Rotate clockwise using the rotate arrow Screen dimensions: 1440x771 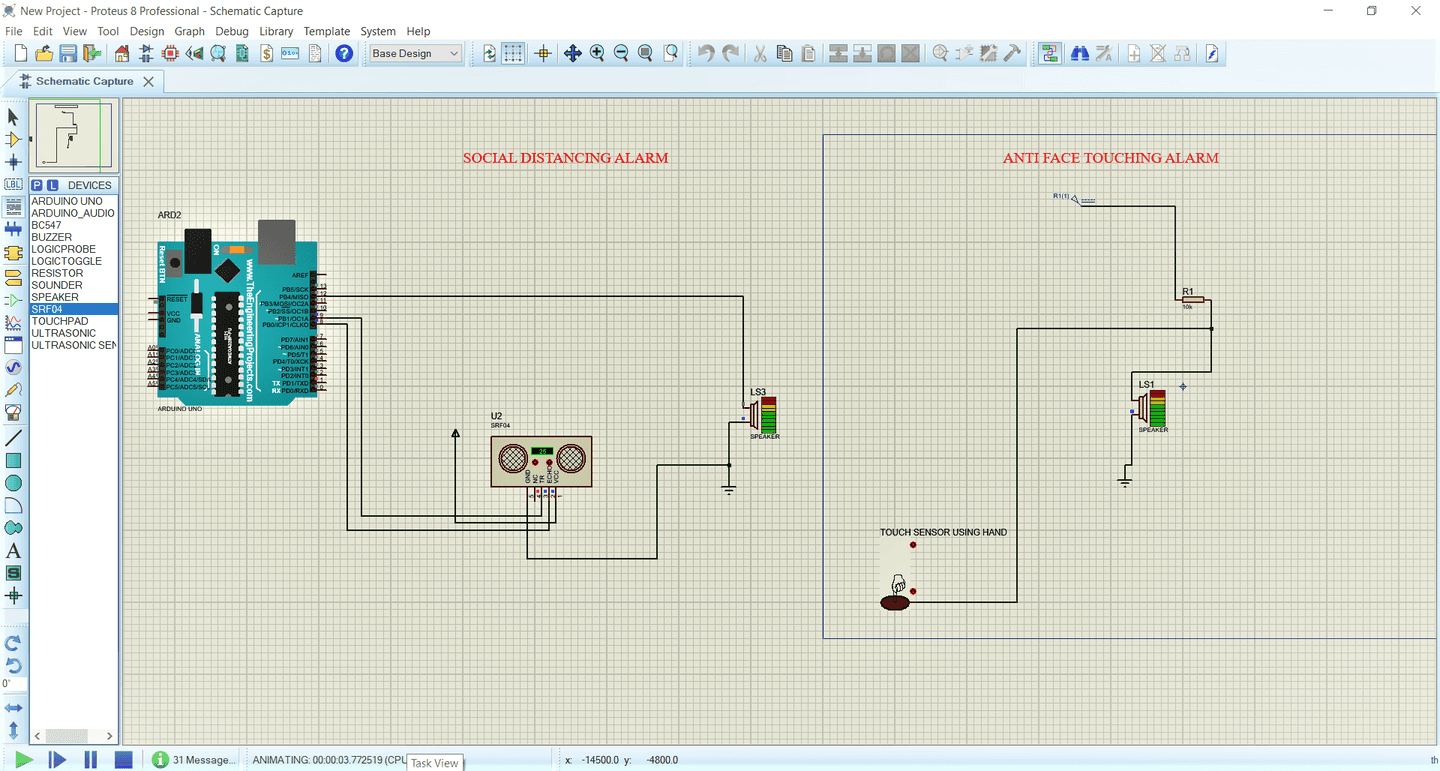click(x=14, y=643)
